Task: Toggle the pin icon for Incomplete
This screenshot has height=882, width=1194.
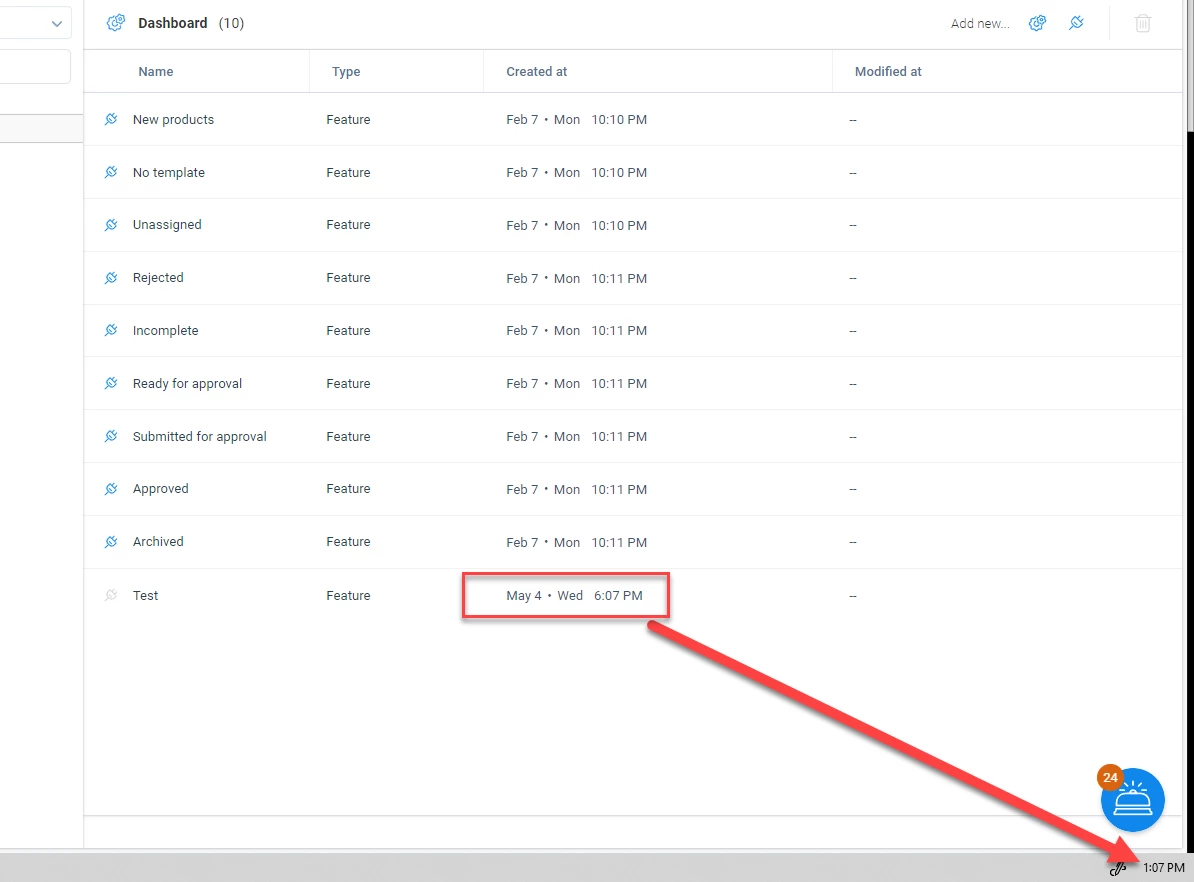Action: (111, 330)
